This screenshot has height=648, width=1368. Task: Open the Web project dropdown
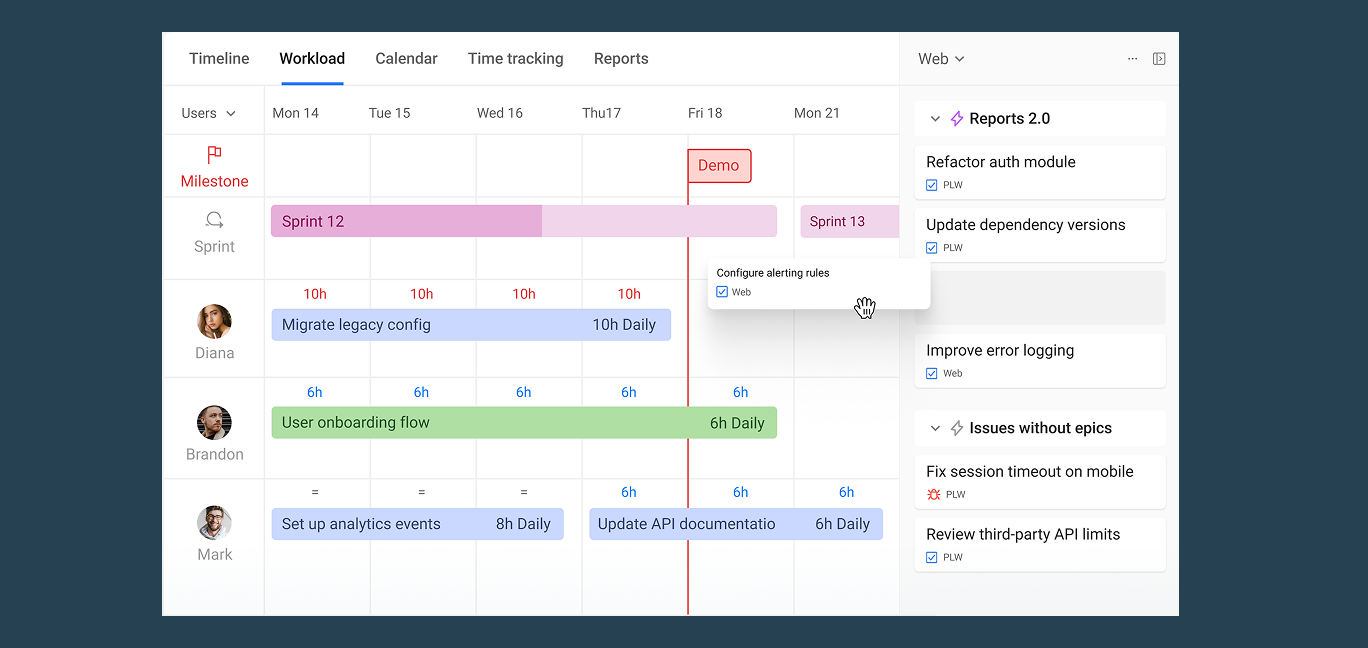click(941, 59)
